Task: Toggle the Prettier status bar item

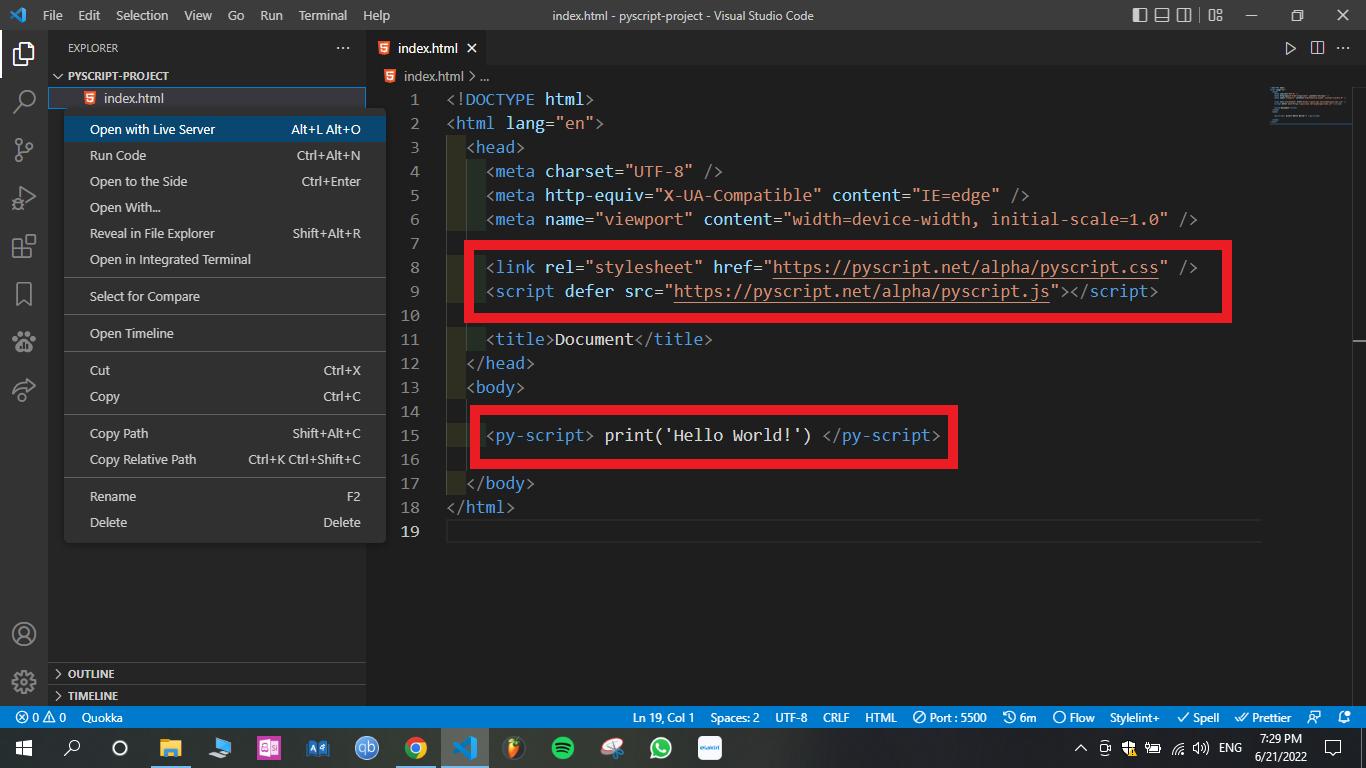Action: tap(1264, 718)
